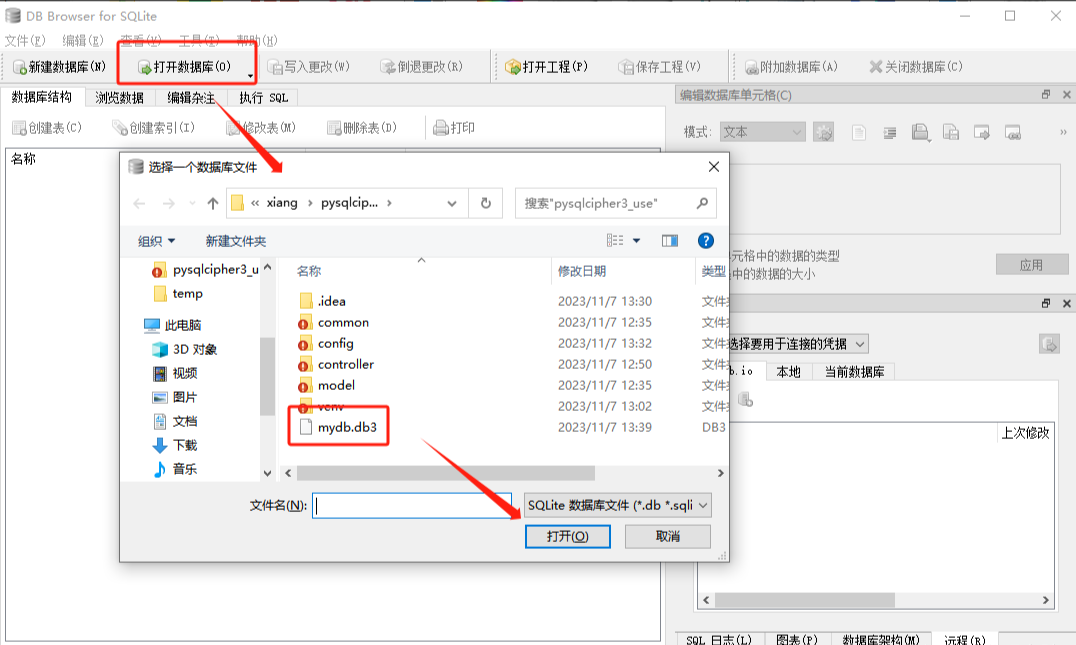Expand the address bar path dropdown
Screen dimensions: 1076x645
pyautogui.click(x=452, y=203)
